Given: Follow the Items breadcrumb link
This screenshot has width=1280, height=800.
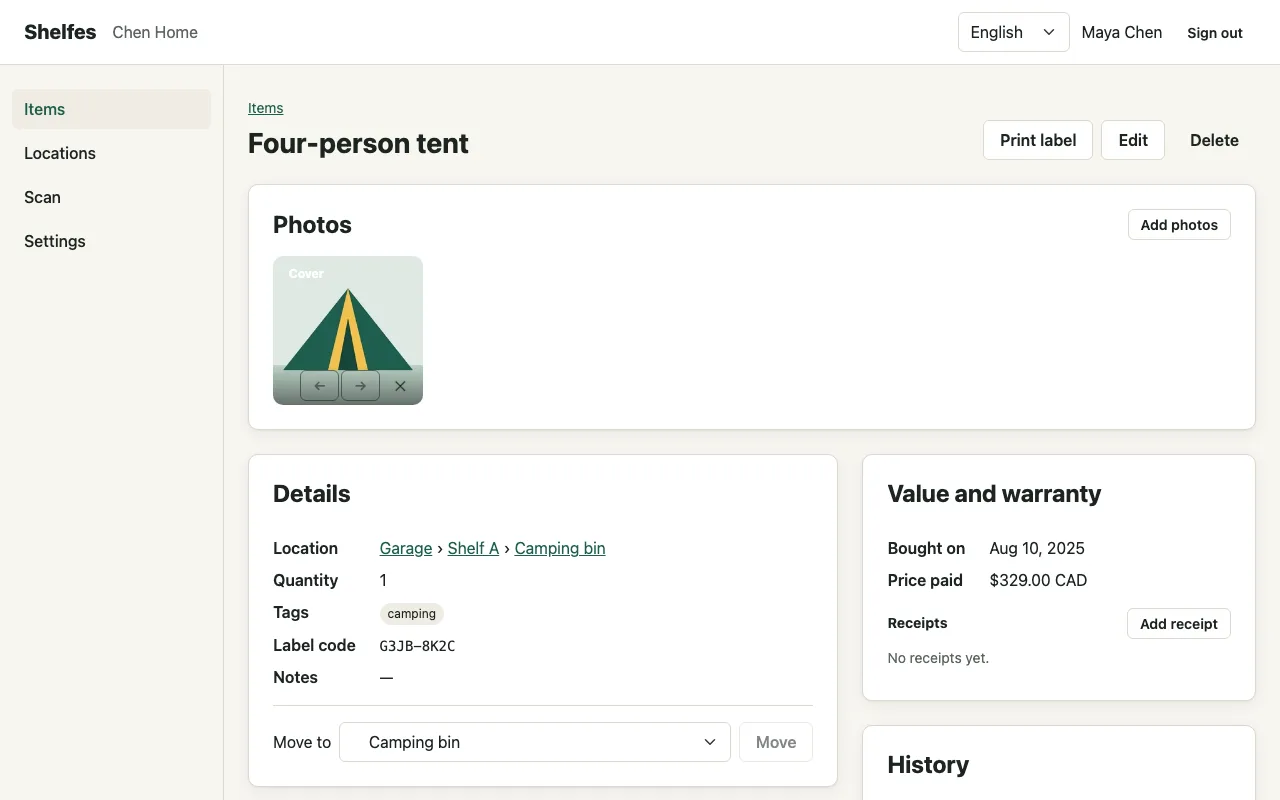Looking at the screenshot, I should (265, 108).
